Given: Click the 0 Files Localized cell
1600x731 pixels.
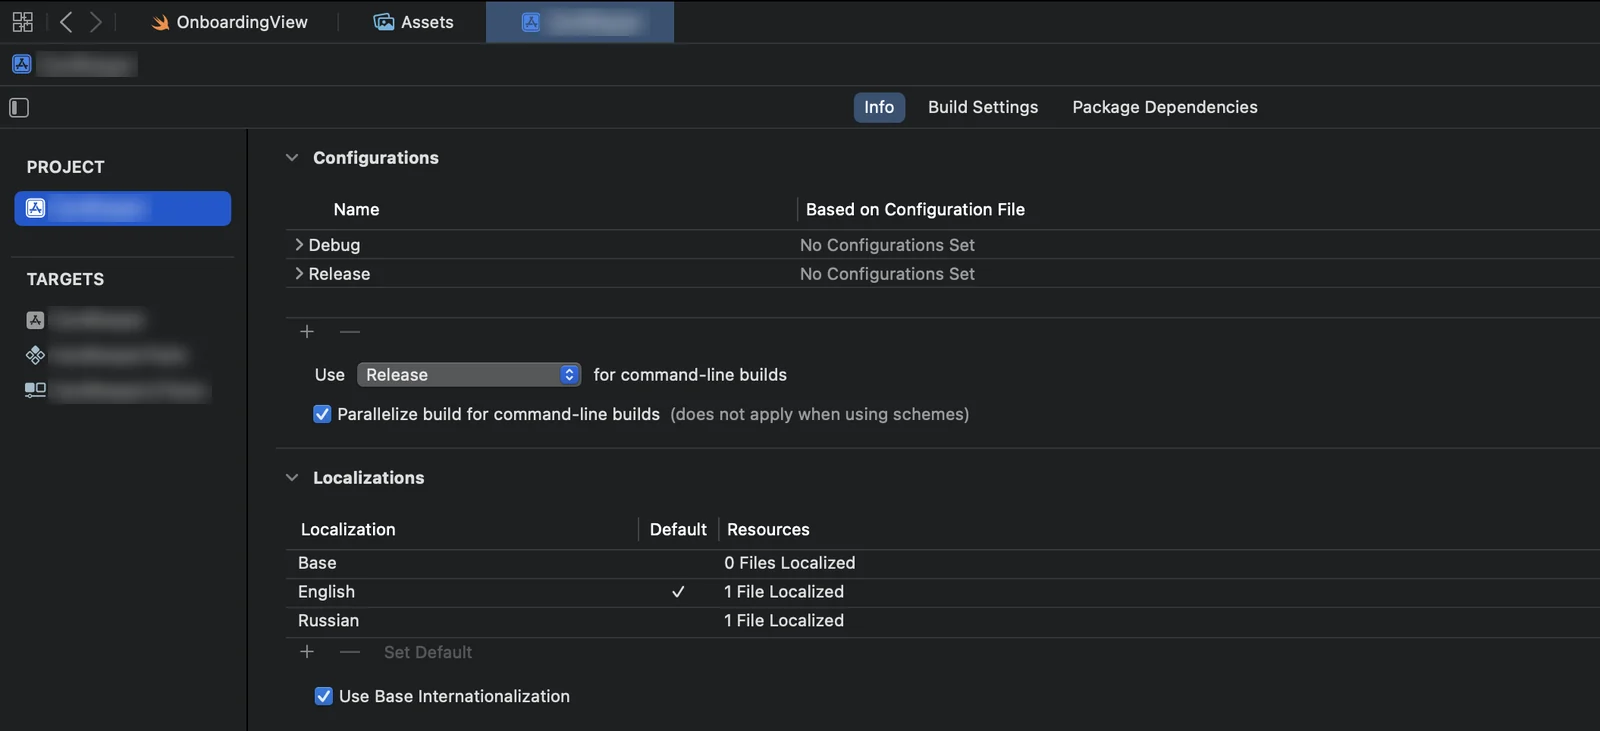Looking at the screenshot, I should coord(790,563).
